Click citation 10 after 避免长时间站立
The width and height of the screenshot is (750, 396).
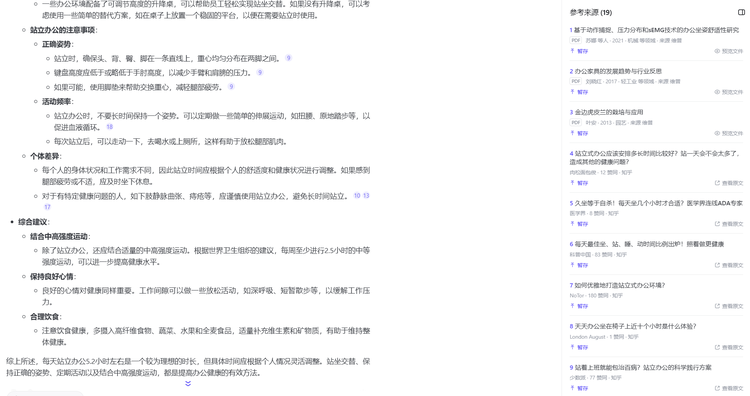[x=357, y=196]
